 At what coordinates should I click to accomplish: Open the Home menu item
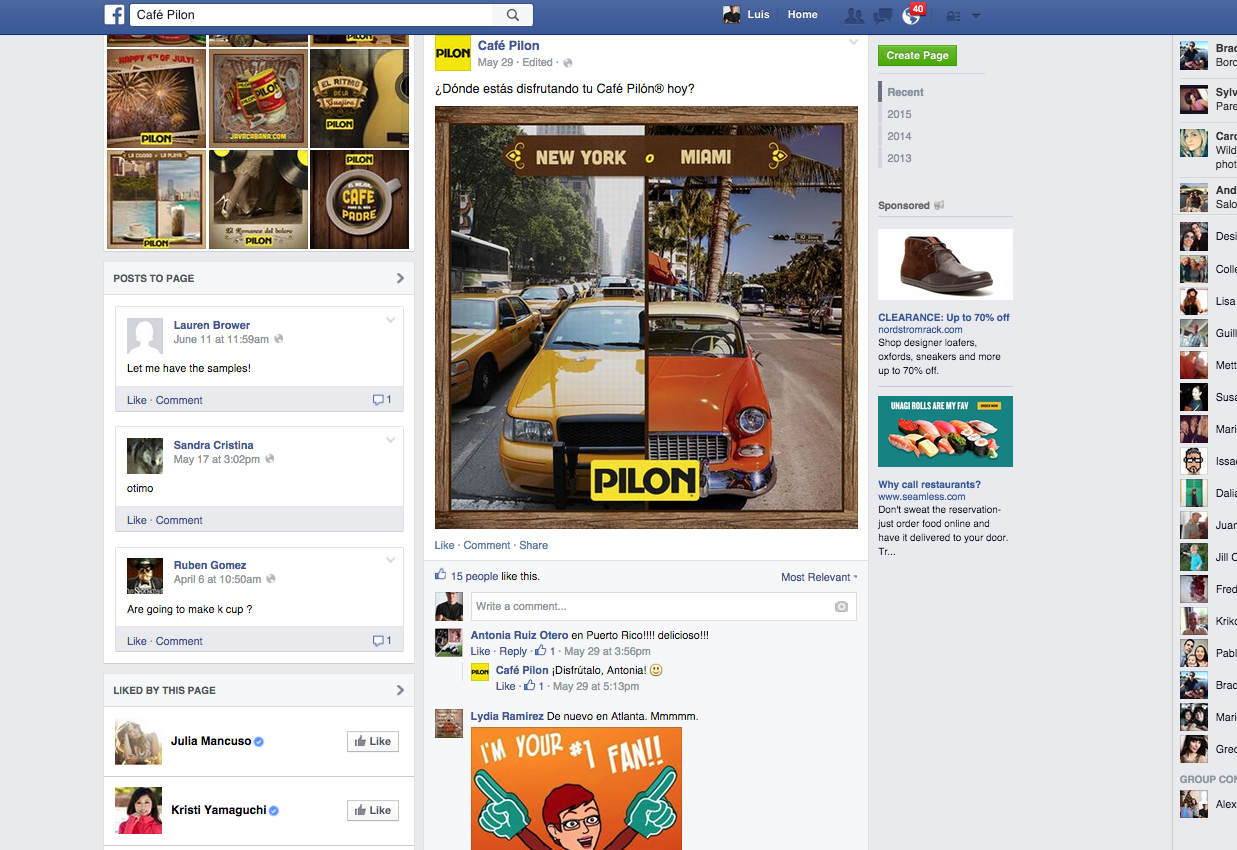point(802,15)
